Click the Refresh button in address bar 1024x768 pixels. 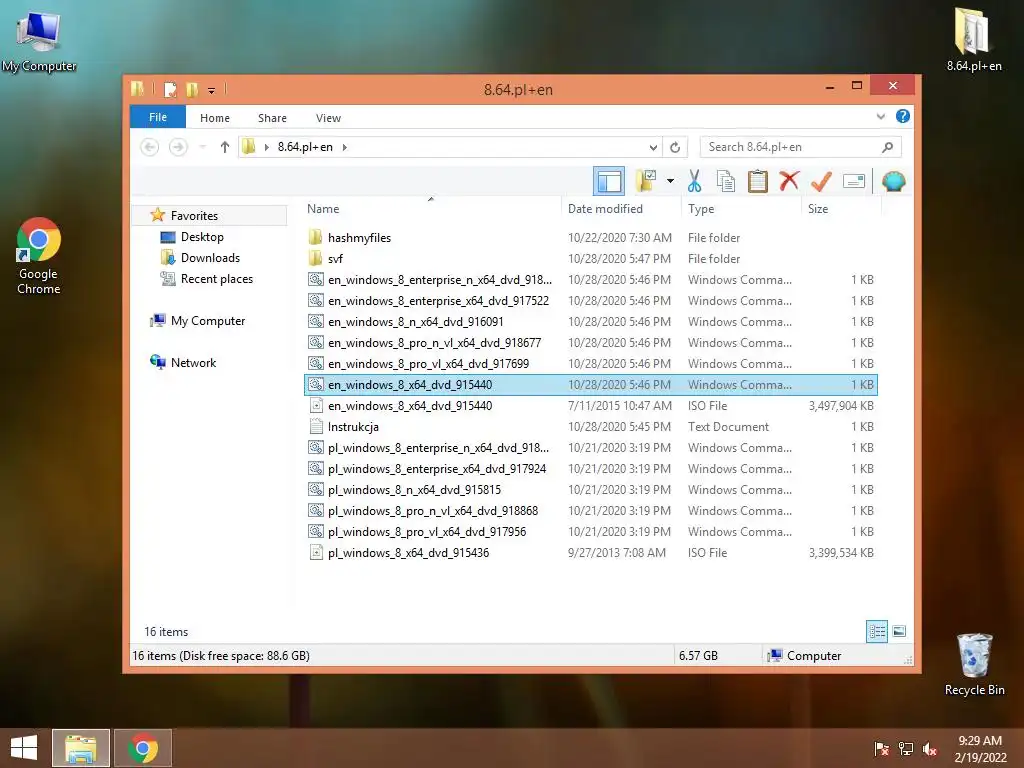click(675, 147)
